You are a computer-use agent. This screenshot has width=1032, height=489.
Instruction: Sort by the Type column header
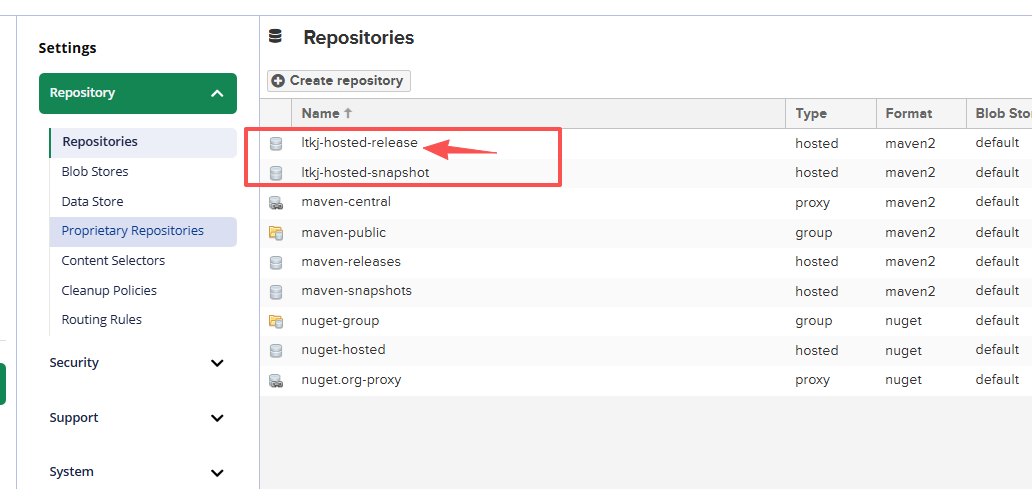(831, 114)
